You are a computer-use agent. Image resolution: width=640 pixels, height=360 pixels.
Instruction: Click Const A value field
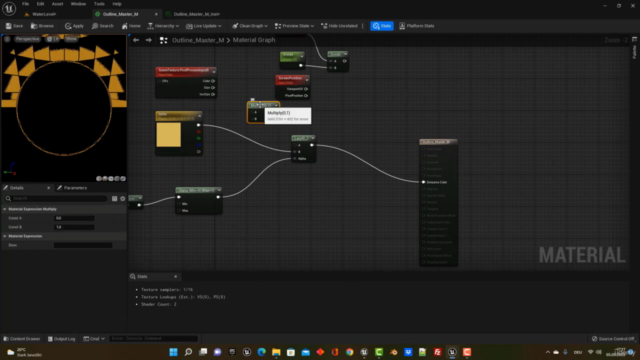[74, 218]
